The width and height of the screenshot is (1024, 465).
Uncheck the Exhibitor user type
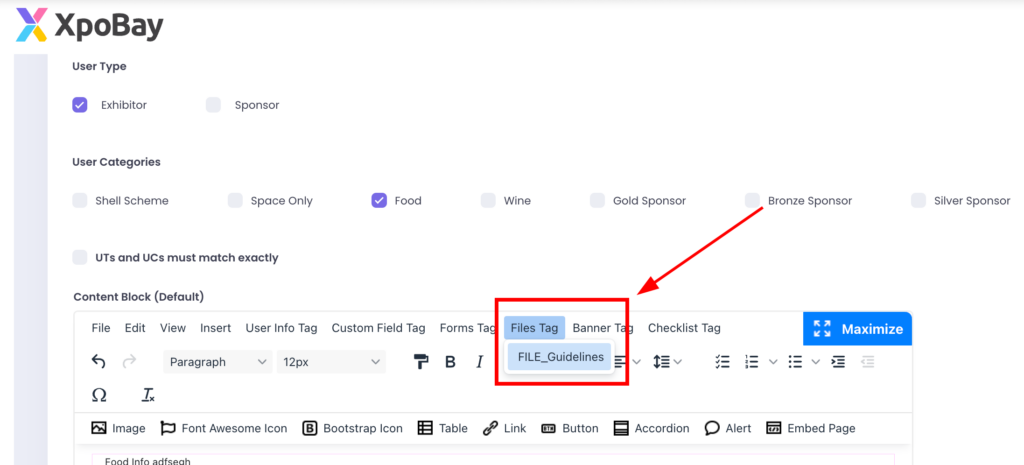pyautogui.click(x=80, y=105)
